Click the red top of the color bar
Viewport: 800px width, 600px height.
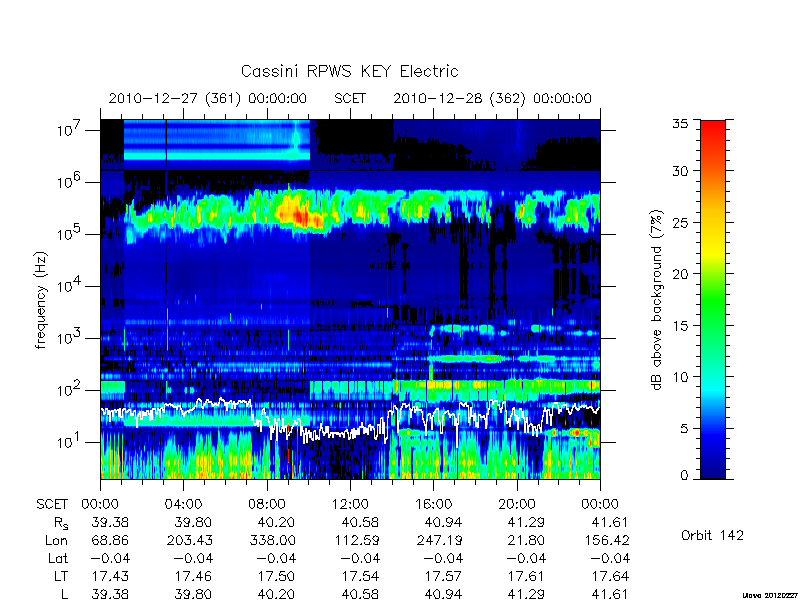pyautogui.click(x=713, y=130)
